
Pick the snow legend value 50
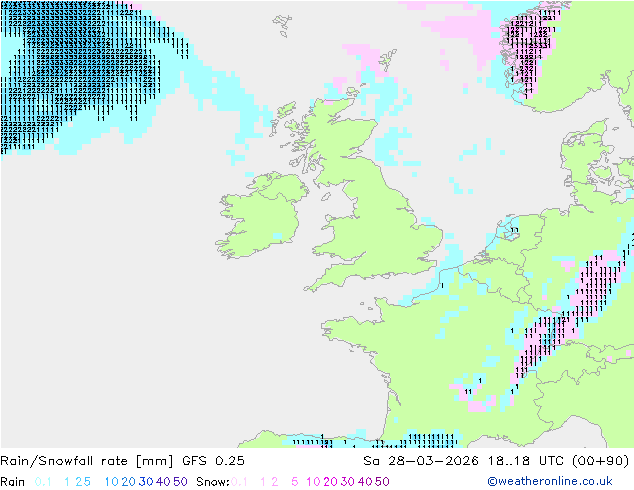point(382,482)
